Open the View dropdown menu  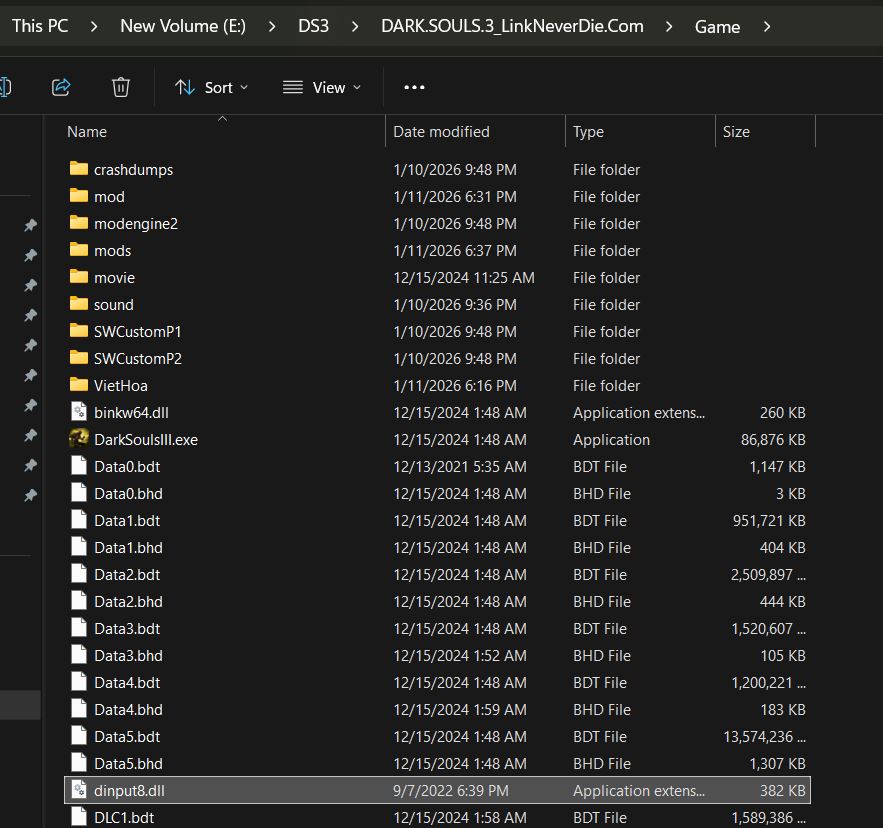click(321, 87)
